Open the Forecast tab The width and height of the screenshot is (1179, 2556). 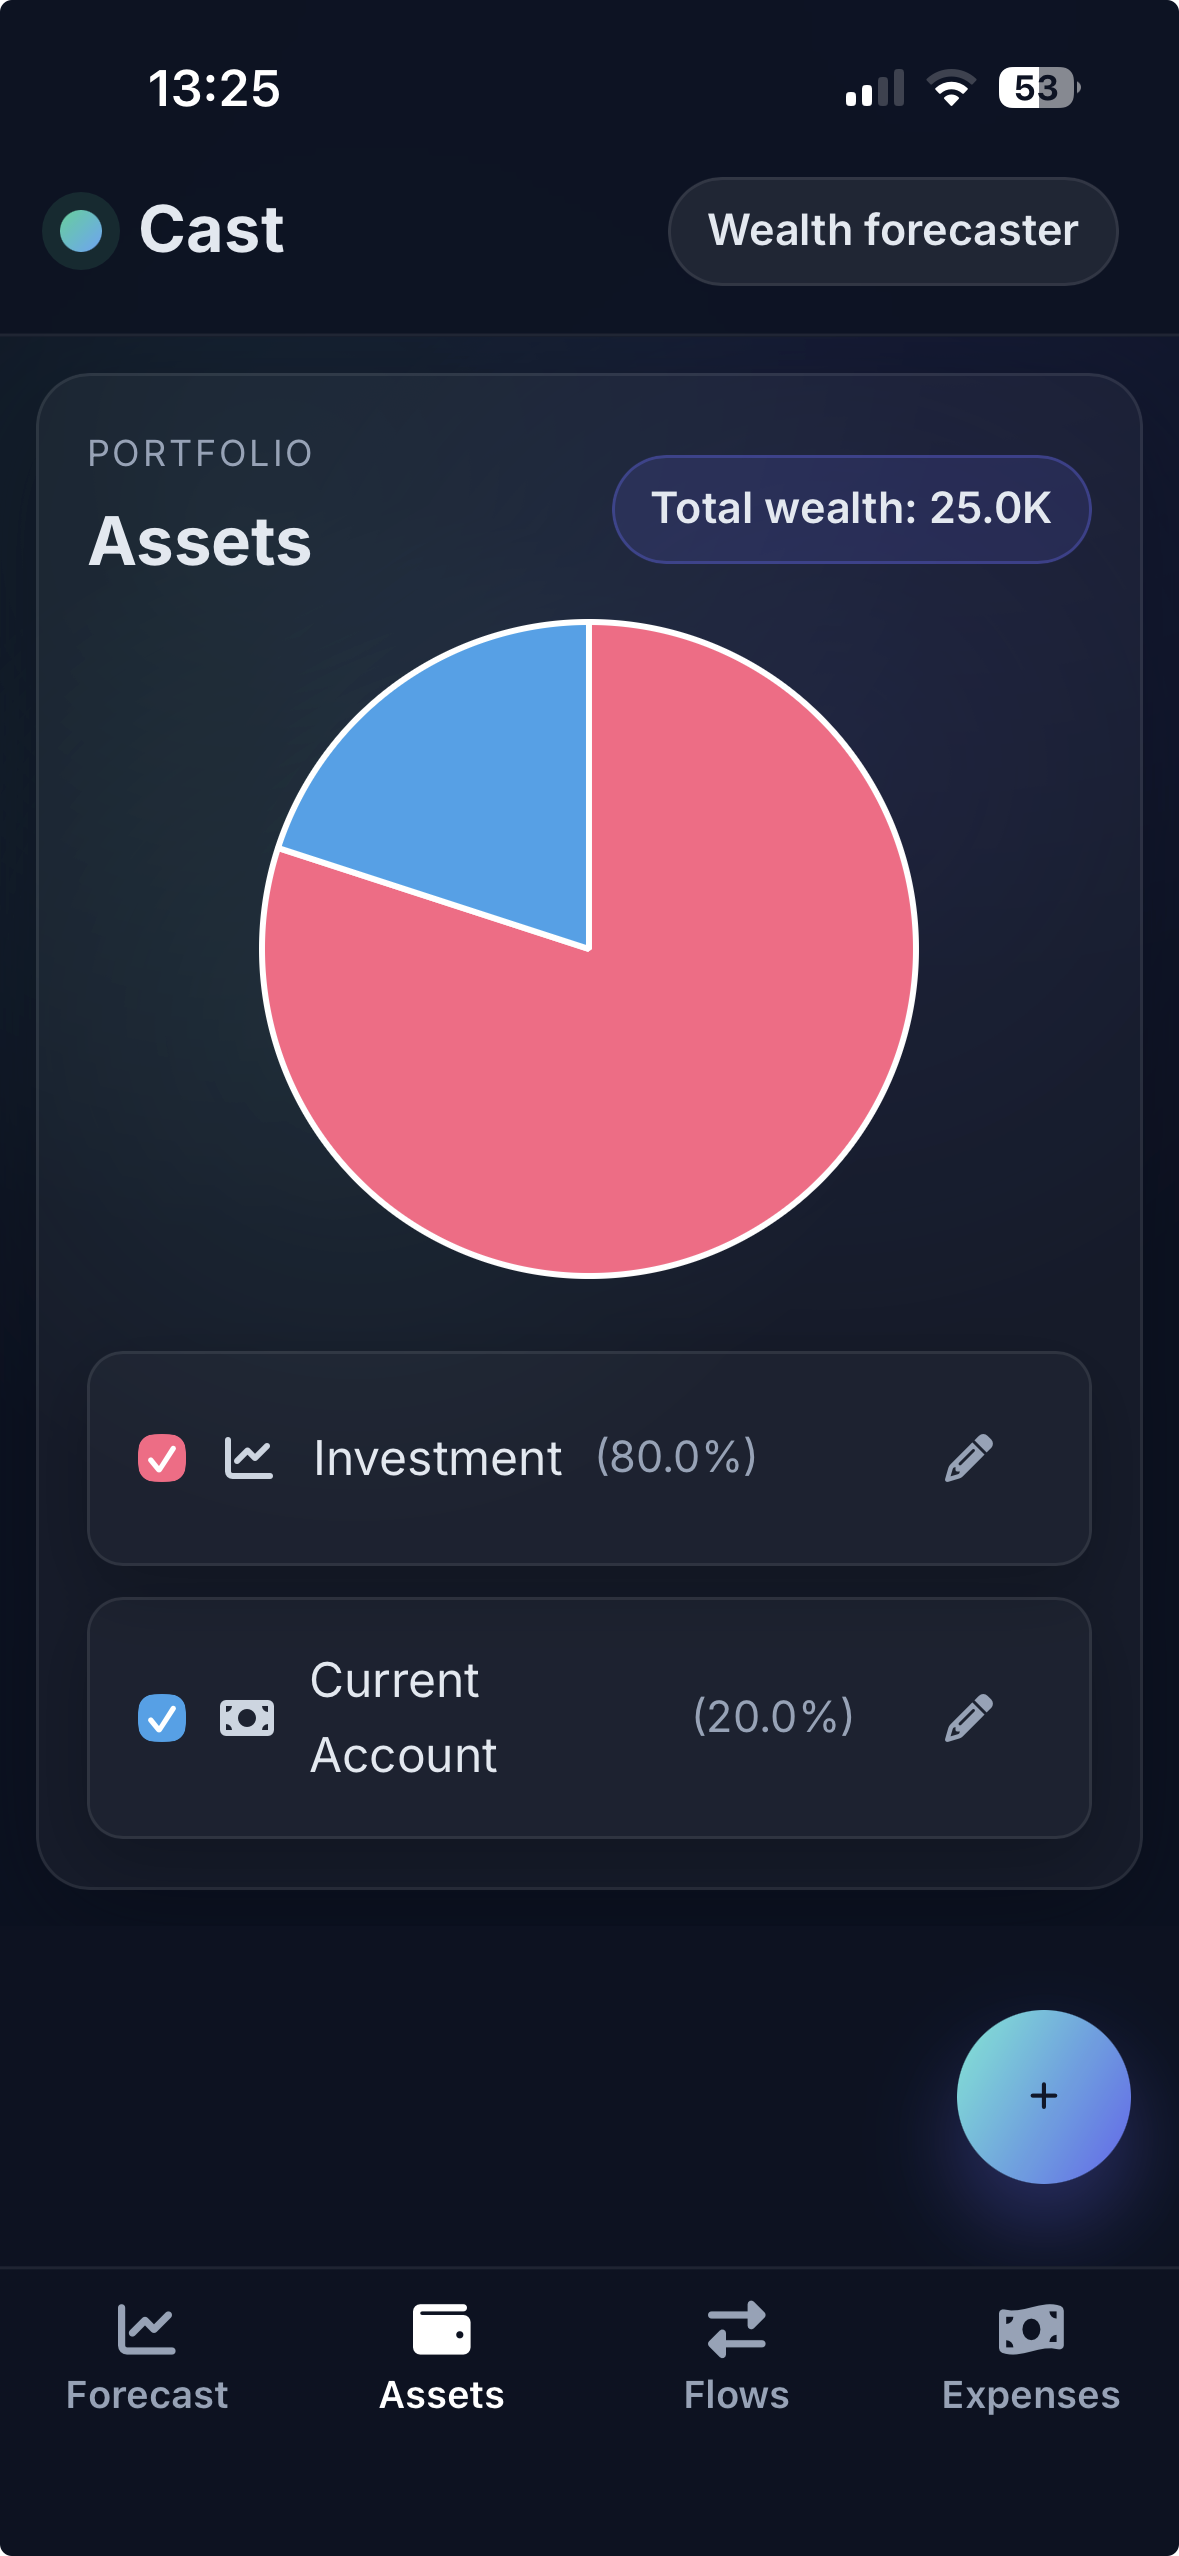point(147,2354)
